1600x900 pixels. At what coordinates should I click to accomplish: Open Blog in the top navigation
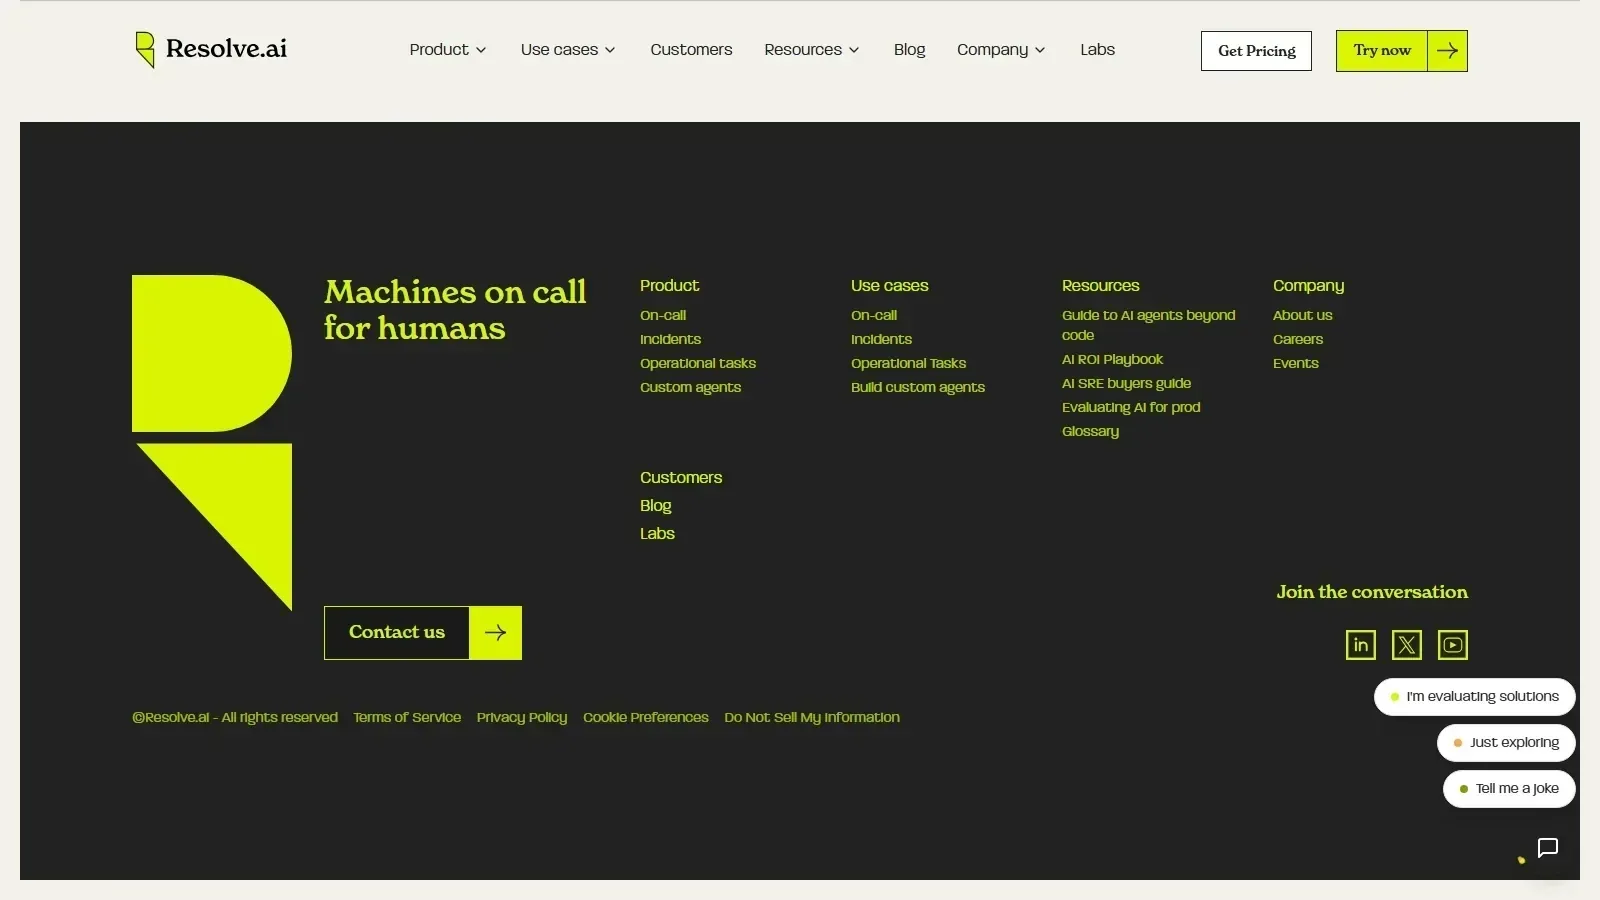tap(909, 50)
